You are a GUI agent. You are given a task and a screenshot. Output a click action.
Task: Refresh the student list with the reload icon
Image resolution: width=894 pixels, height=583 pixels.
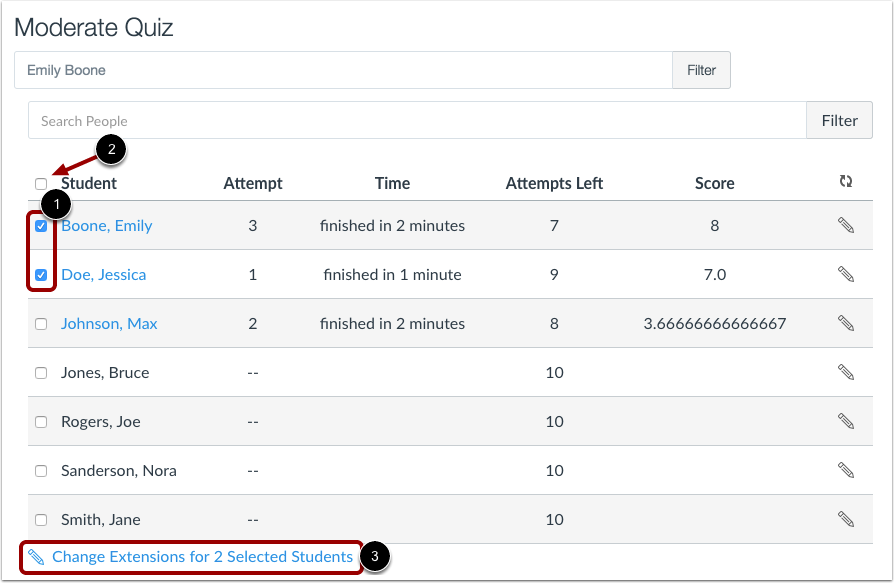point(846,181)
